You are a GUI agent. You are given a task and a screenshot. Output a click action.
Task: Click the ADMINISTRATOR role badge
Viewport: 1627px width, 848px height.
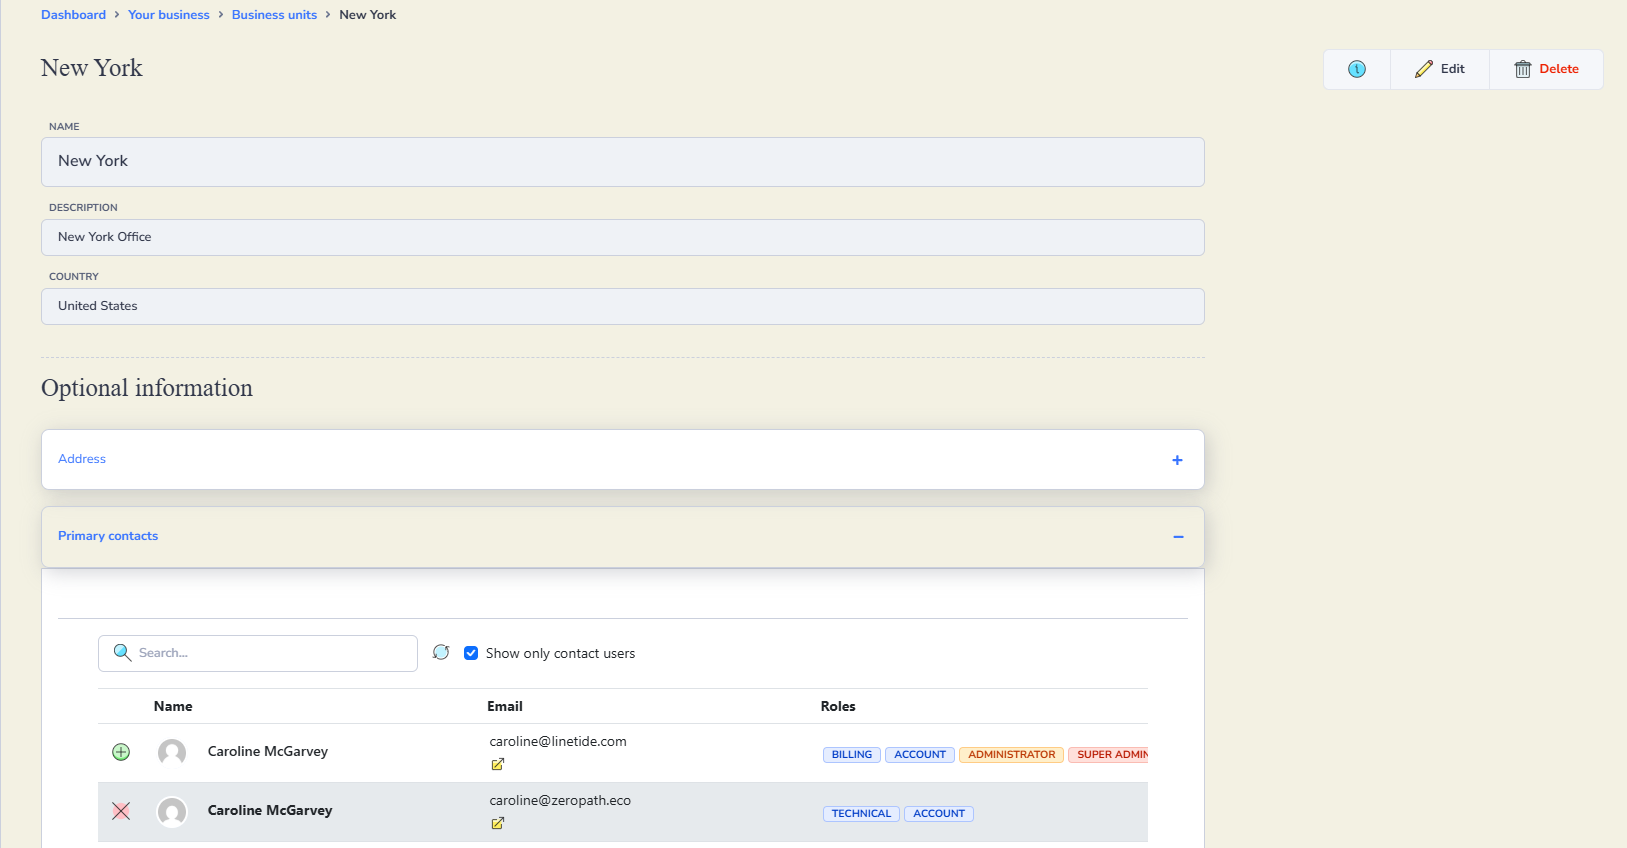[1011, 755]
